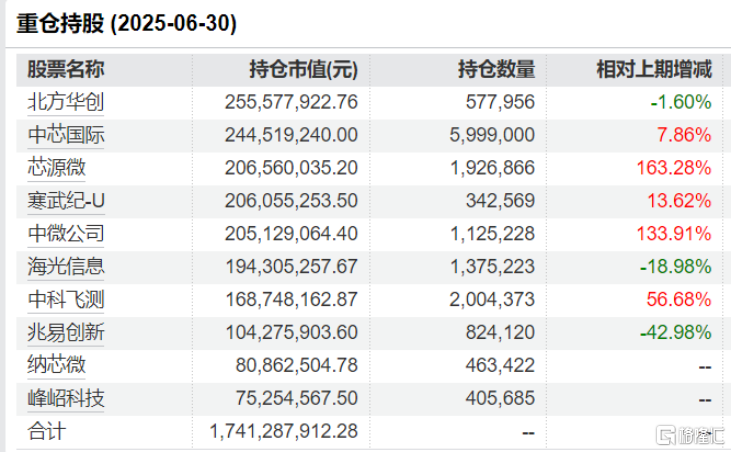Image resolution: width=731 pixels, height=452 pixels.
Task: Open the 寒武纪-U stock page
Action: pyautogui.click(x=66, y=201)
